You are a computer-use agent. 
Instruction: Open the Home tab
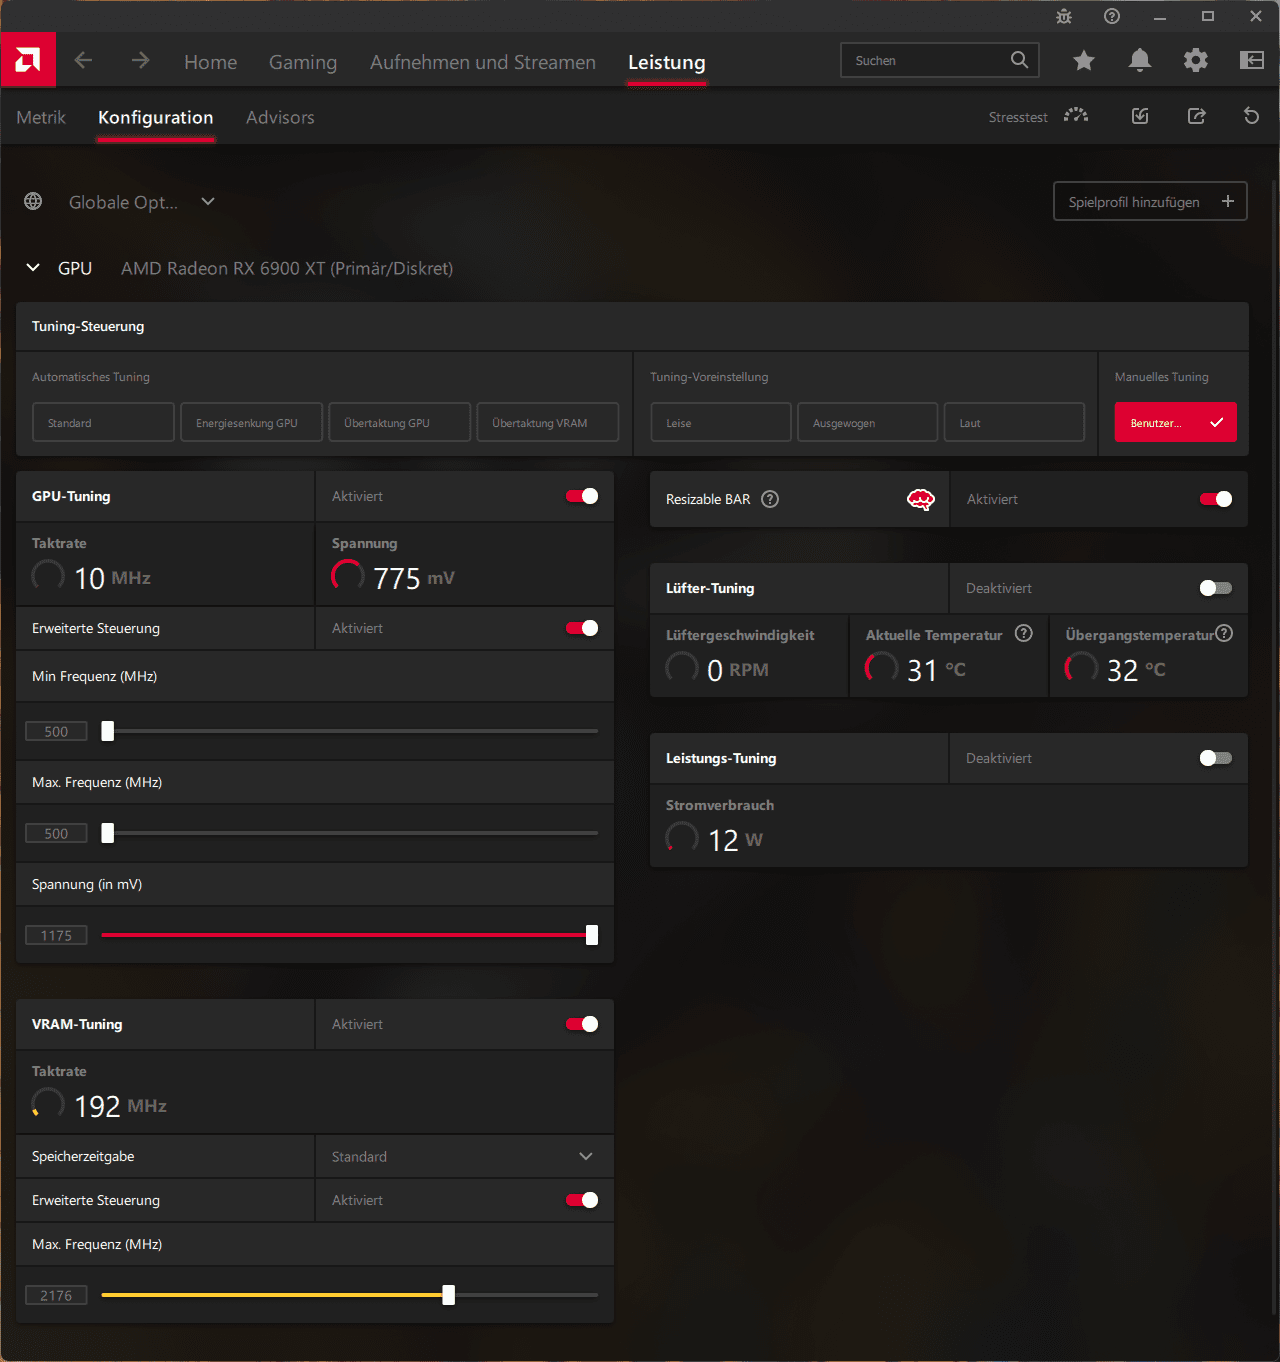[x=210, y=62]
